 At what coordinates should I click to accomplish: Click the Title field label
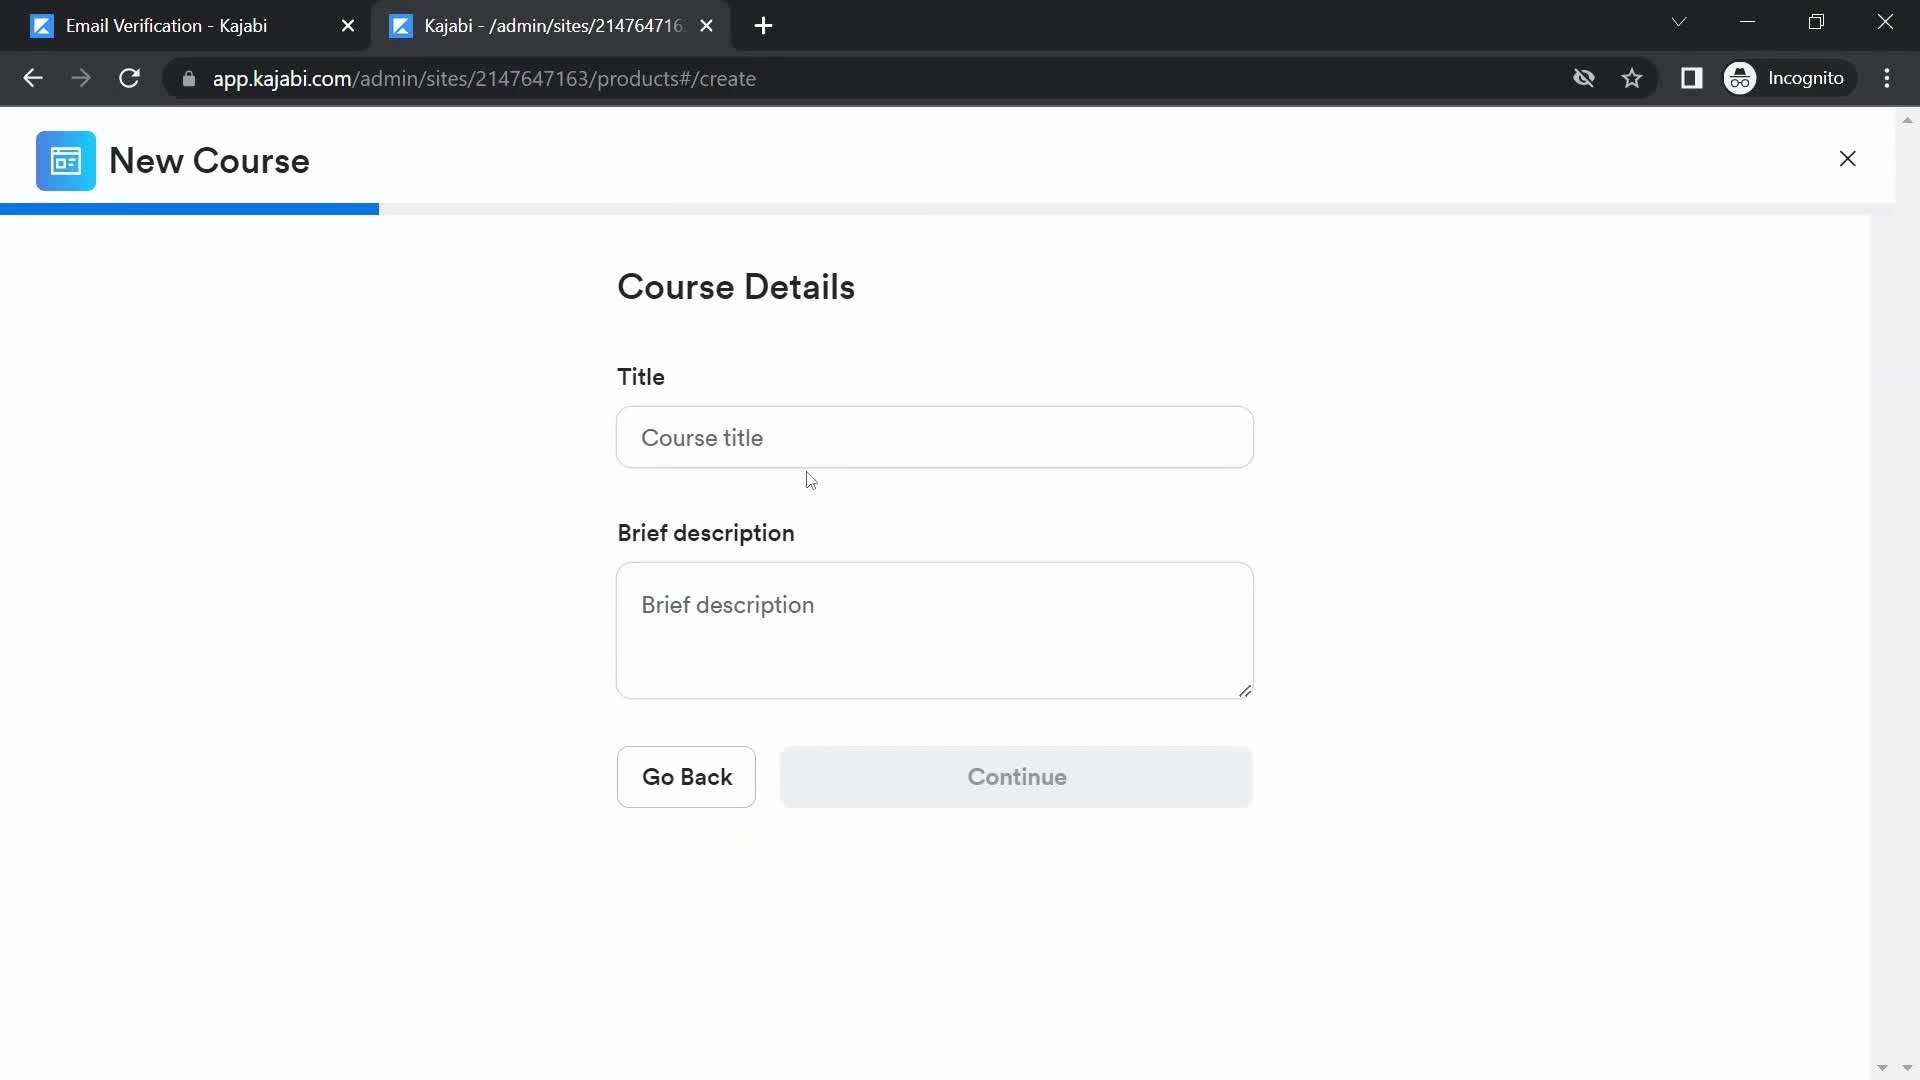pyautogui.click(x=641, y=377)
